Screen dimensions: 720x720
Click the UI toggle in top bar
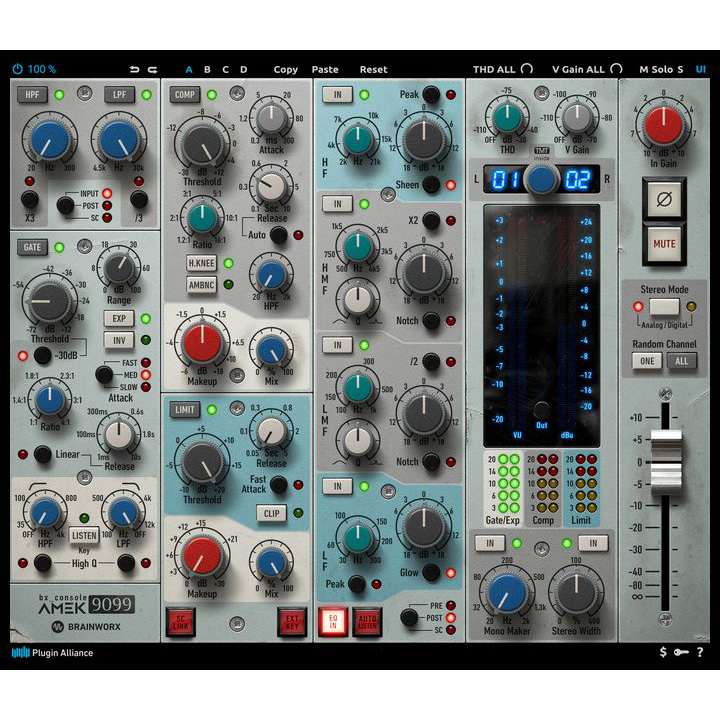coord(700,69)
